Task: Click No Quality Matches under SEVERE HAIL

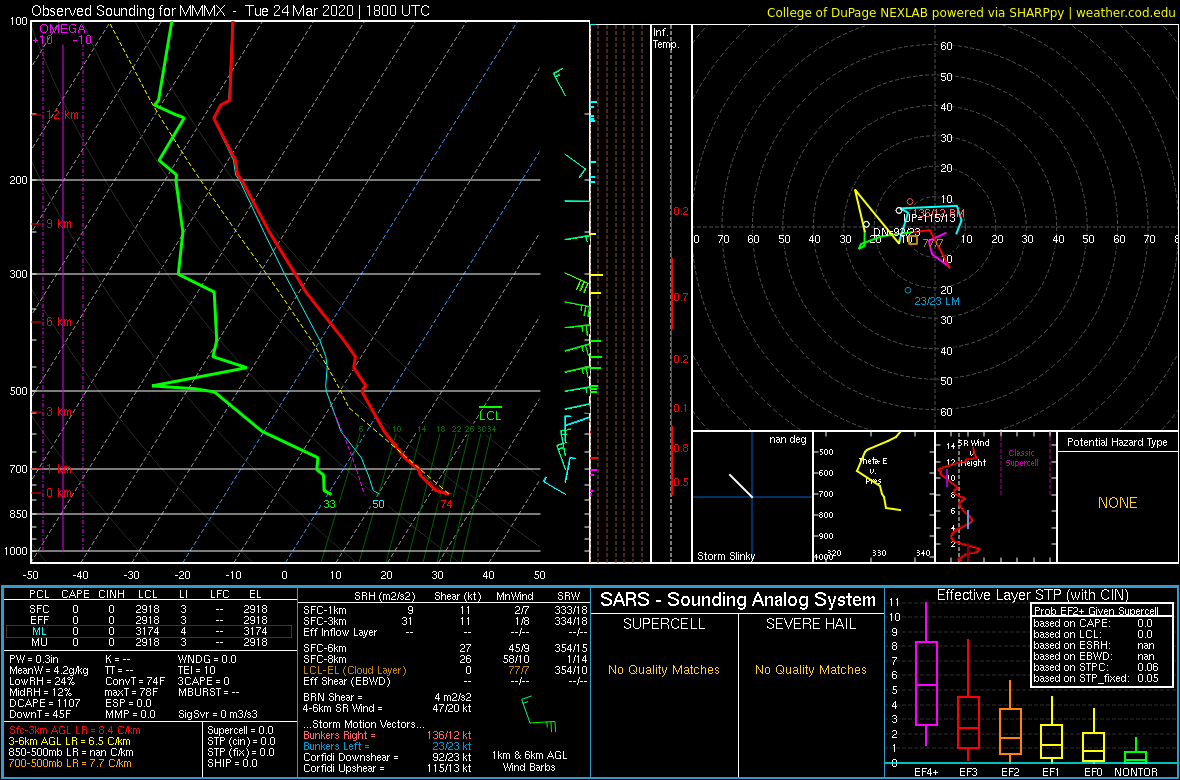Action: [x=810, y=670]
